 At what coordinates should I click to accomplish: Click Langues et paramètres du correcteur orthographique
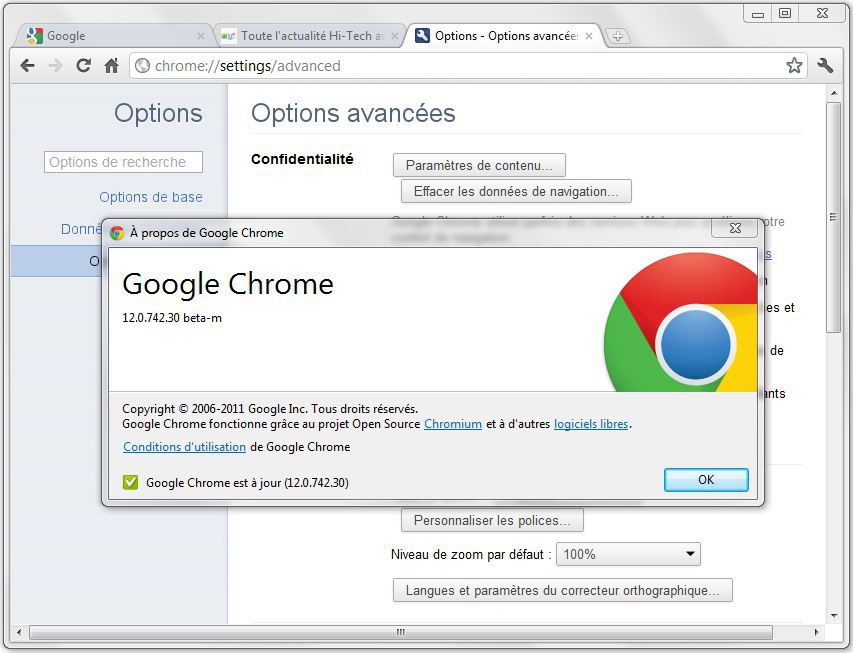pos(563,590)
